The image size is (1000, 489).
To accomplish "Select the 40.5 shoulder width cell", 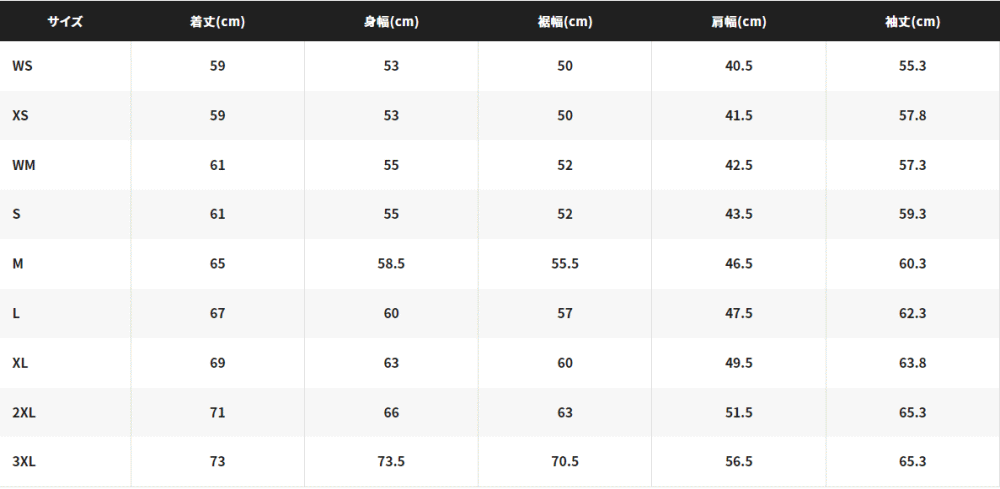I will (x=739, y=66).
